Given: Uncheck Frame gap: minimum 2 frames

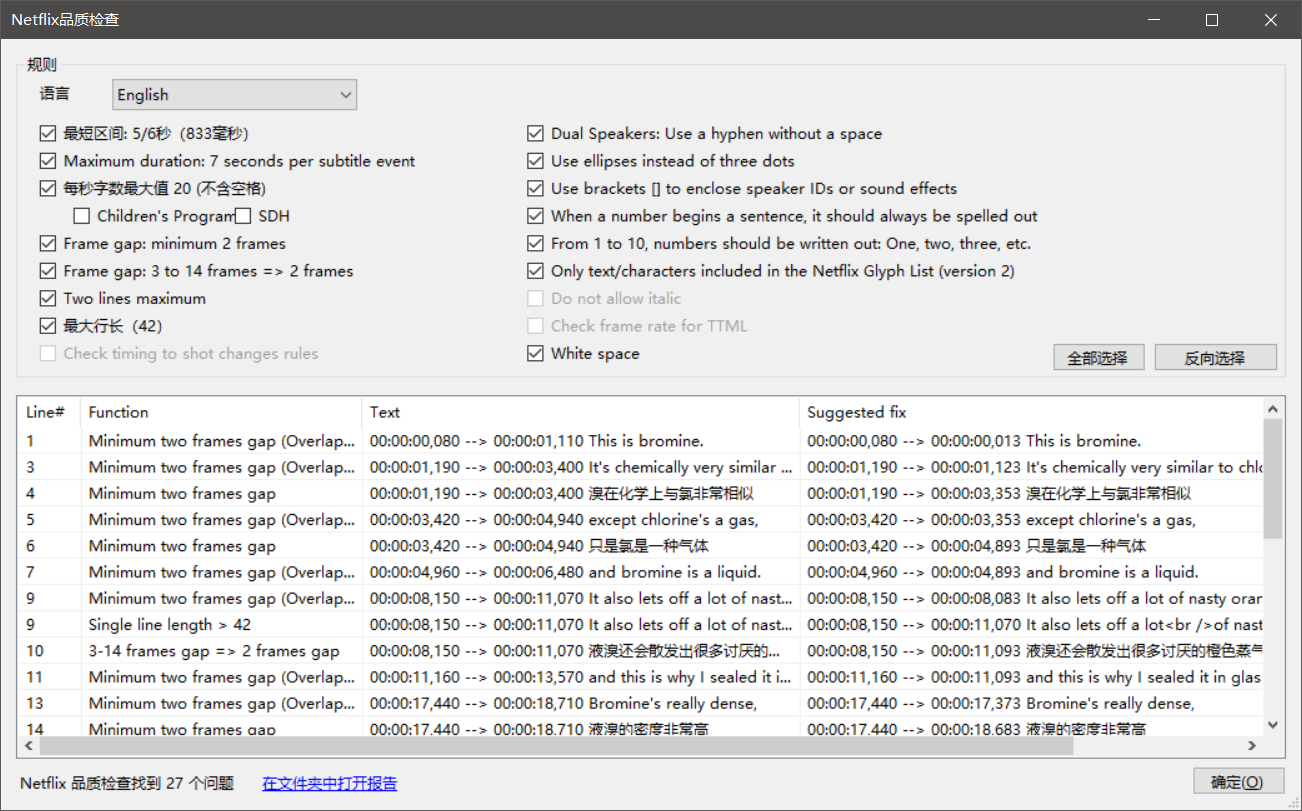Looking at the screenshot, I should 47,243.
